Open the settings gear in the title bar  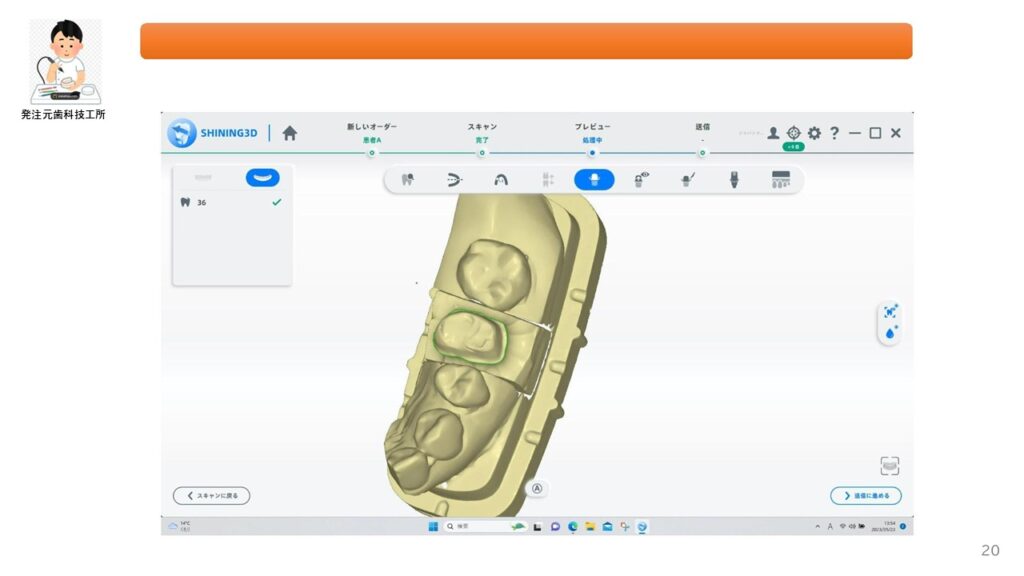pos(814,133)
